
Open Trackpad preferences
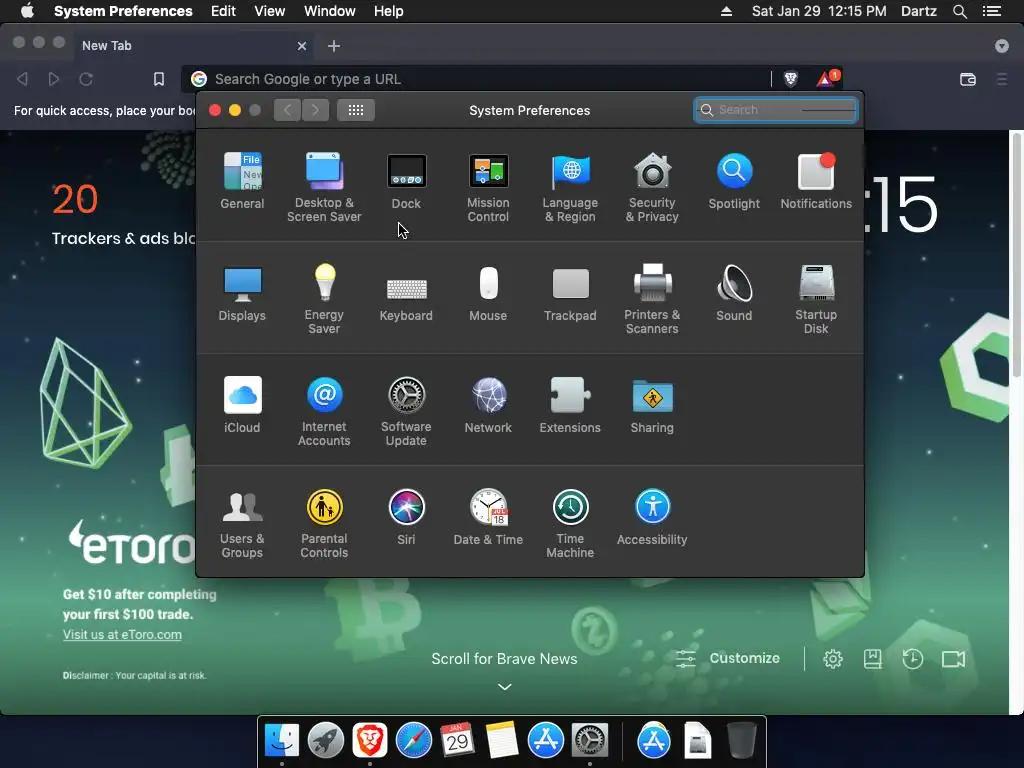[x=570, y=293]
